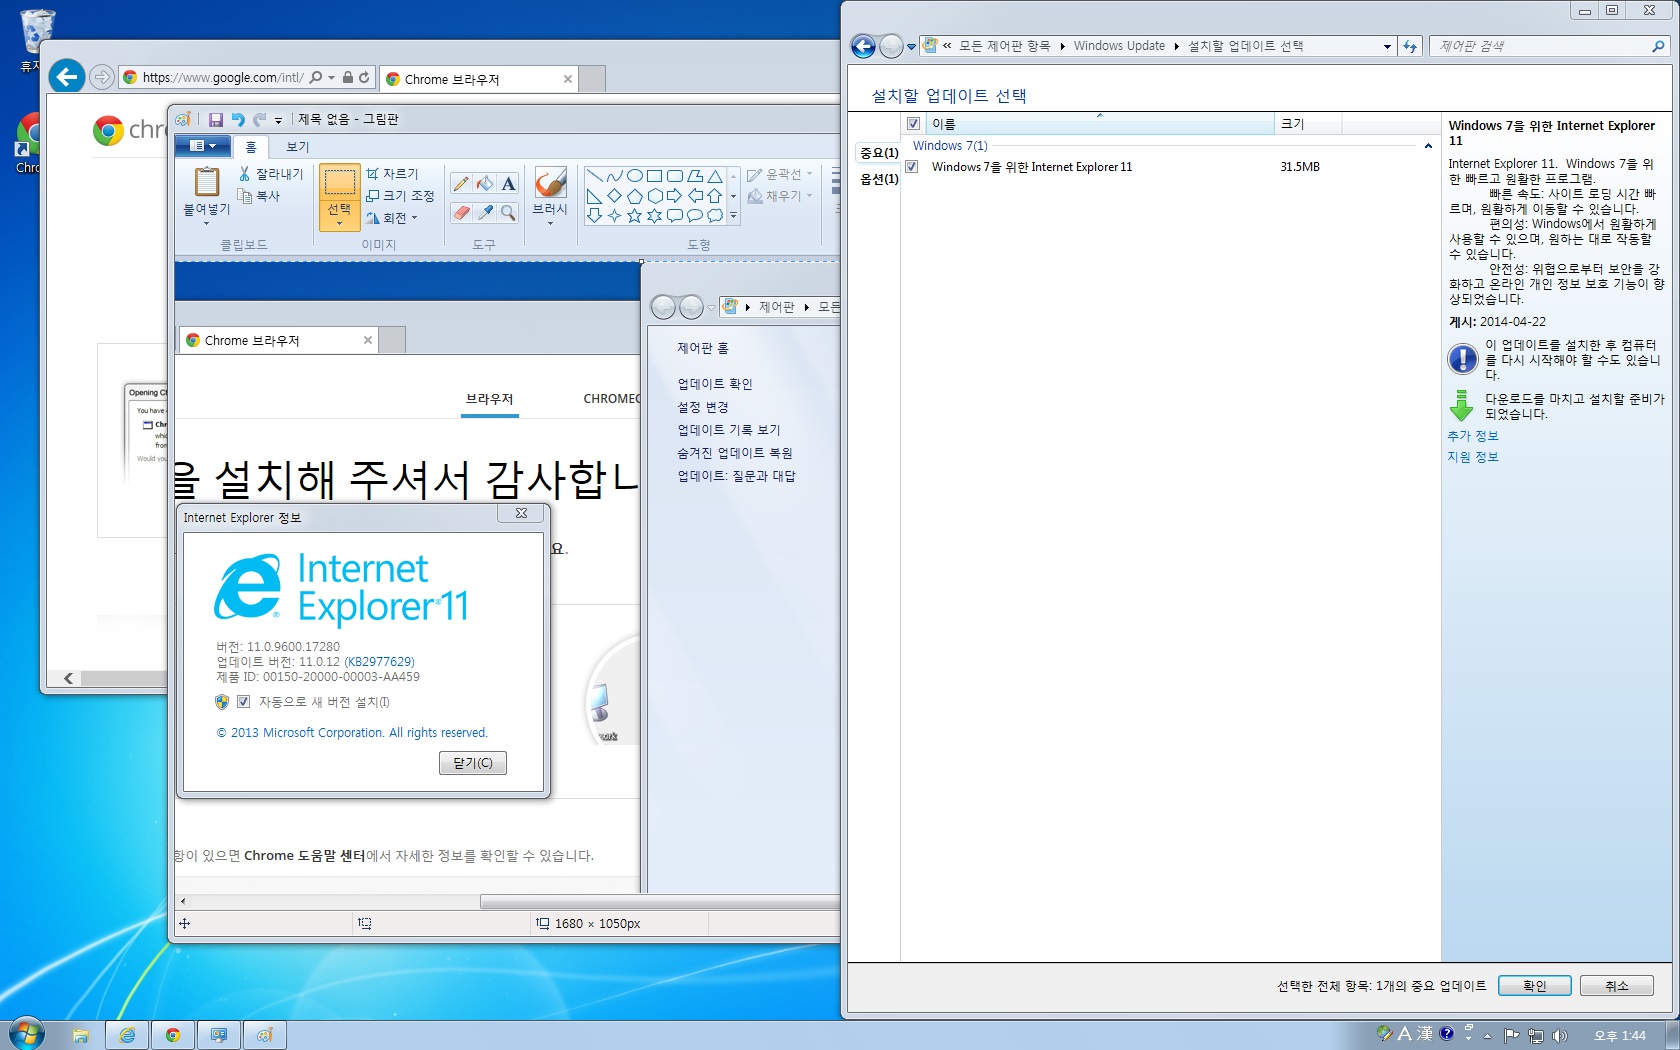Open the 지원 정보 link
Screen dimensions: 1680x1050
click(x=1472, y=457)
